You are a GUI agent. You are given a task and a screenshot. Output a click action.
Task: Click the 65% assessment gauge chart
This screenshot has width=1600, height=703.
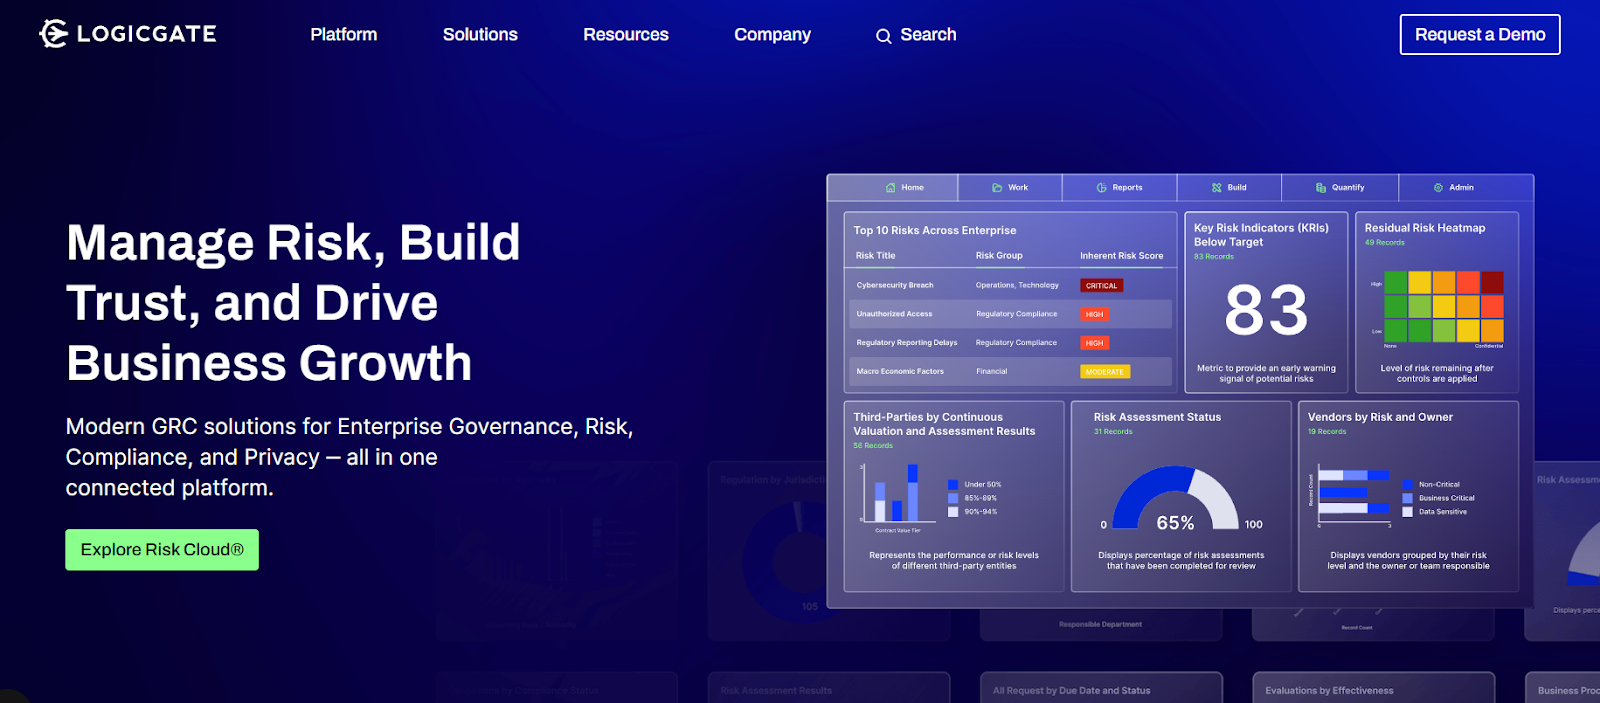(1176, 498)
